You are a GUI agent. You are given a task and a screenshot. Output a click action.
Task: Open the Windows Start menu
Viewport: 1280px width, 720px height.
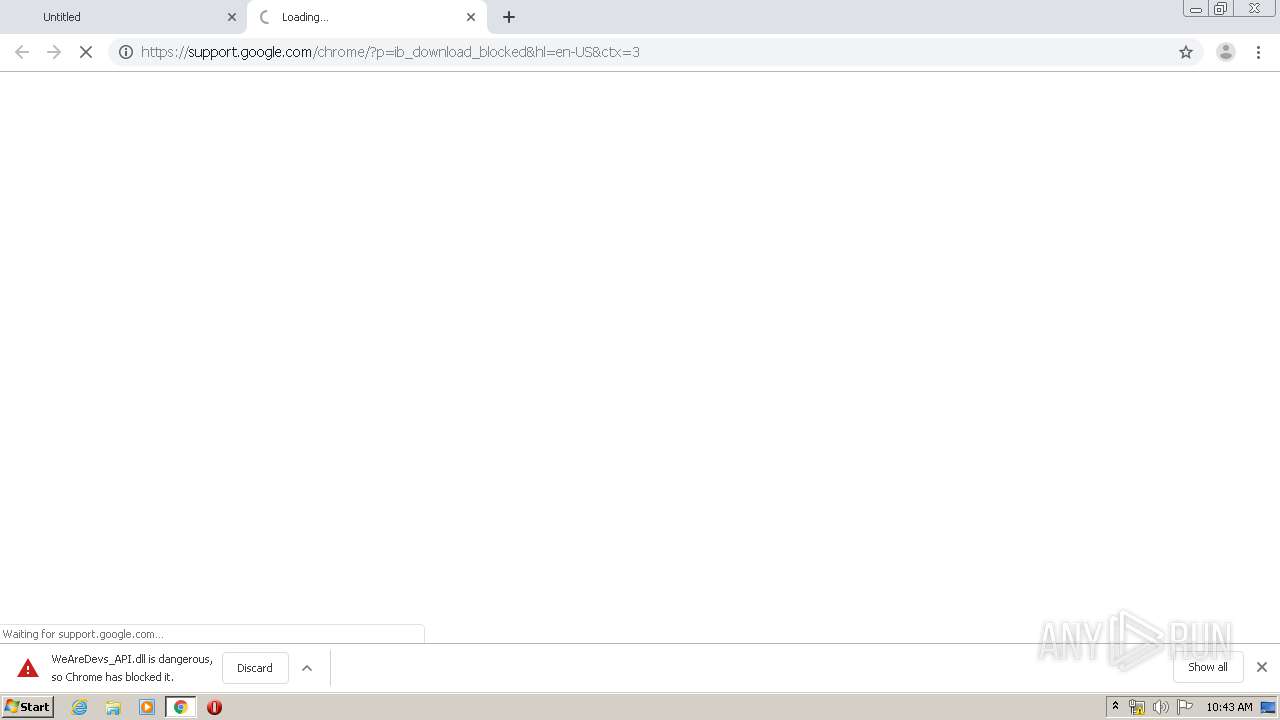[x=28, y=707]
